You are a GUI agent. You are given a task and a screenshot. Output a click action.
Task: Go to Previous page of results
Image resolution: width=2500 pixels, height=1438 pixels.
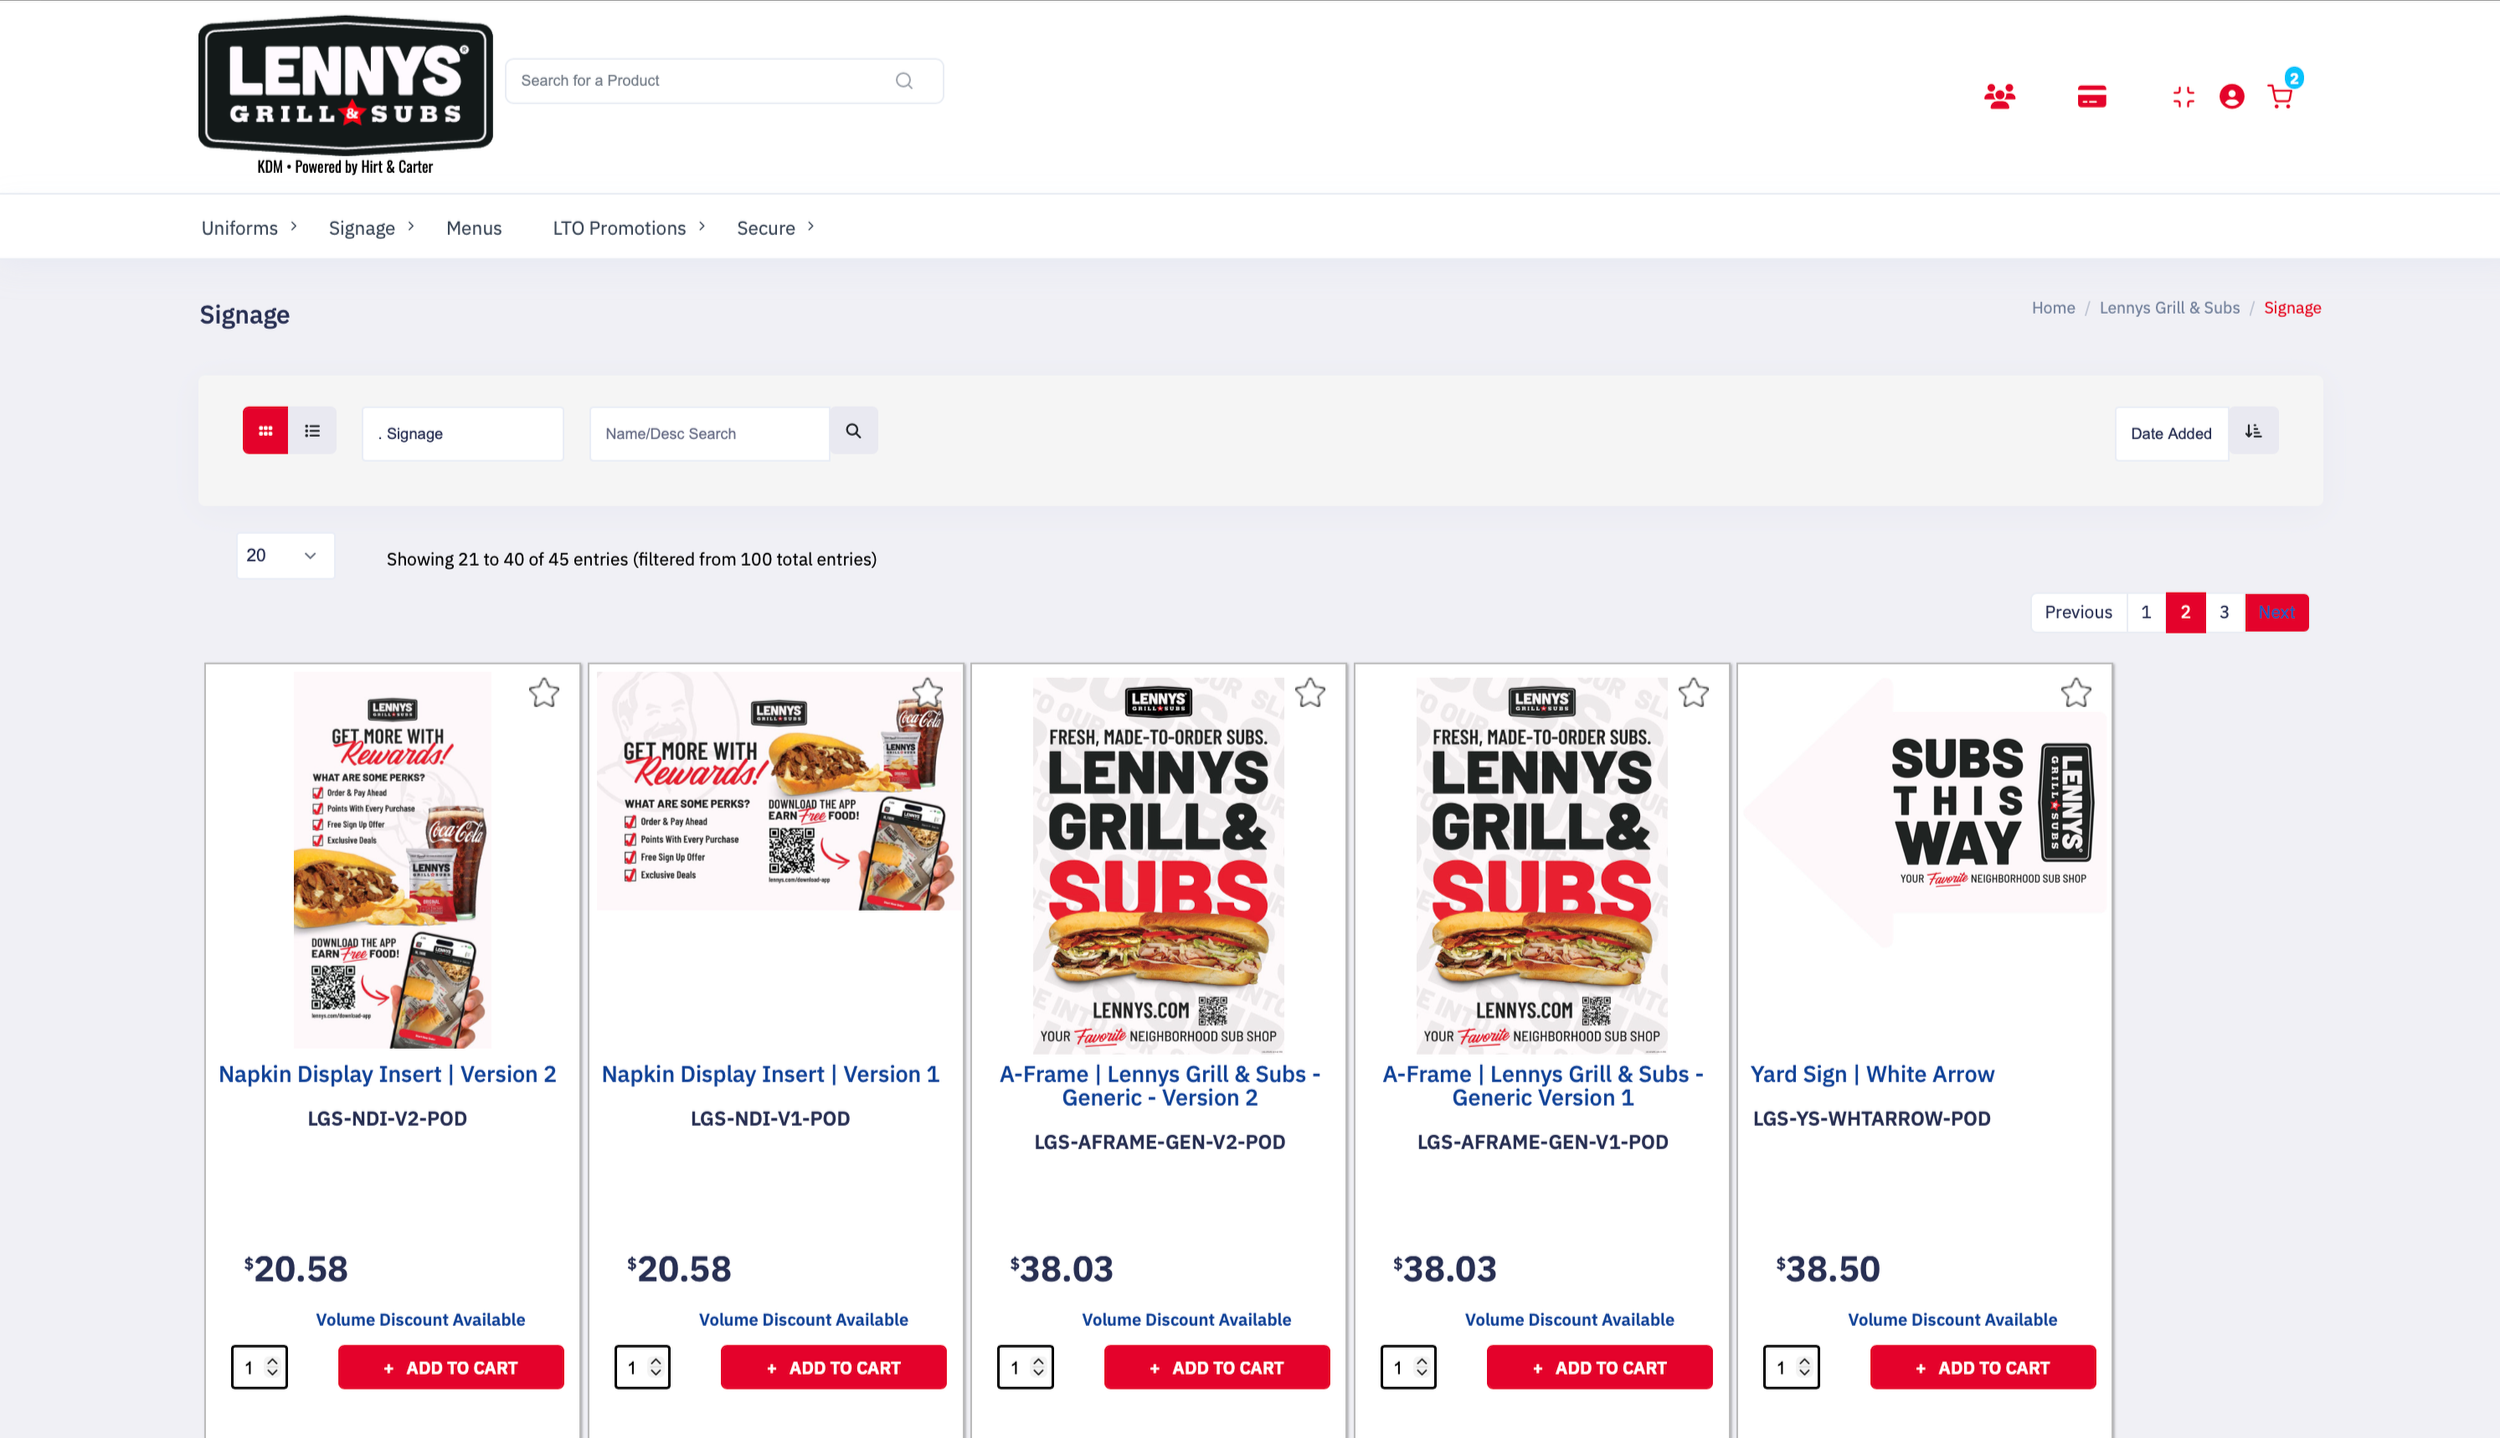tap(2078, 613)
